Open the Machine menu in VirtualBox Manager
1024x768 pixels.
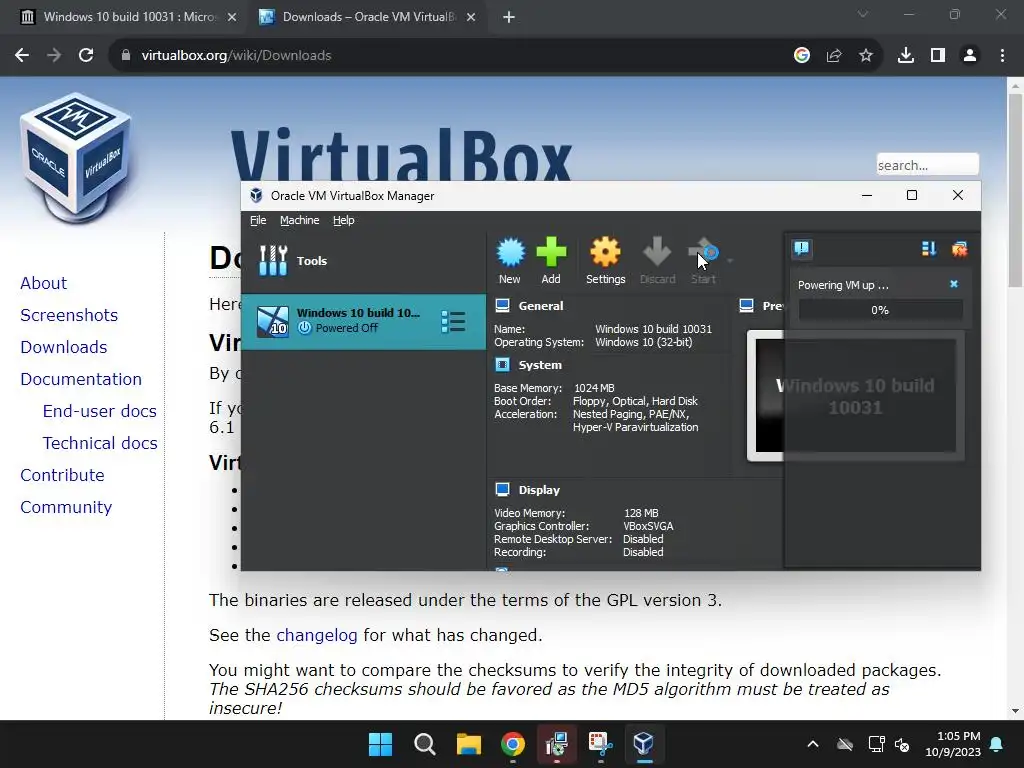[x=300, y=220]
